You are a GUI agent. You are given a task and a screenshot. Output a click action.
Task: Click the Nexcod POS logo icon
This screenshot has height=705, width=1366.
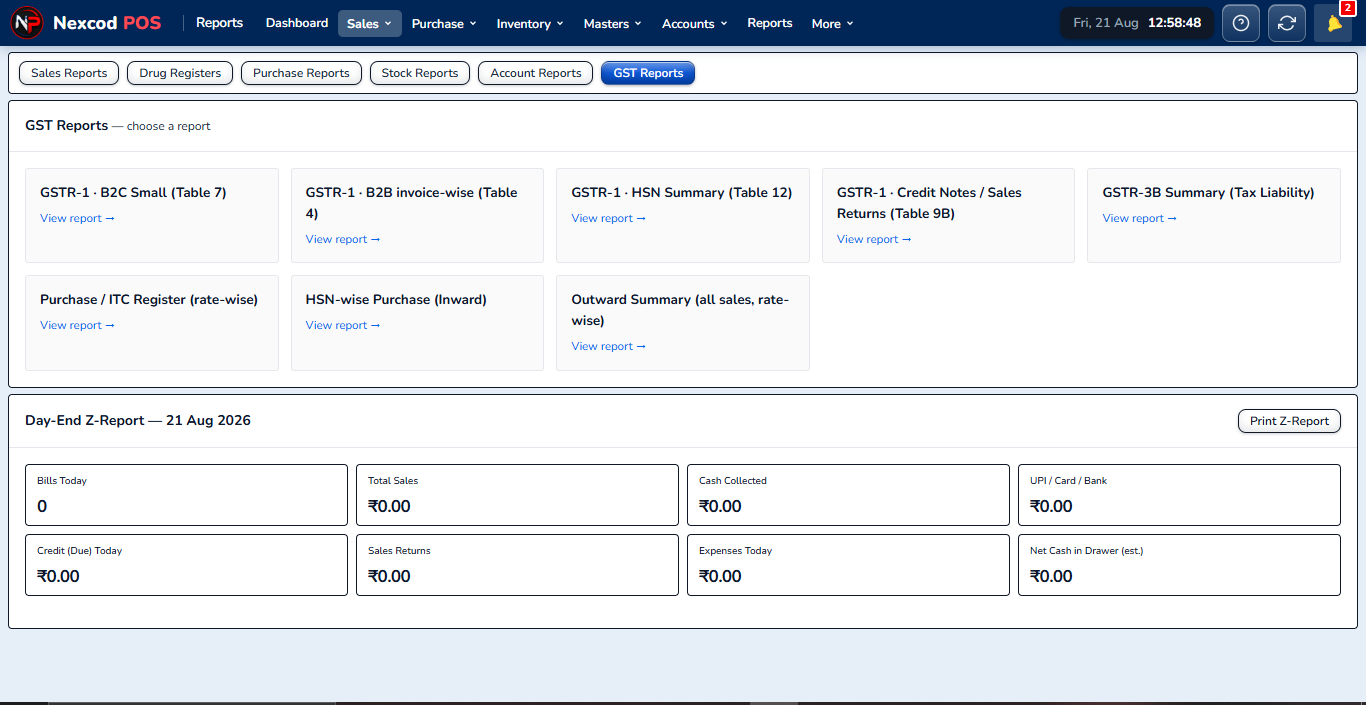[27, 22]
